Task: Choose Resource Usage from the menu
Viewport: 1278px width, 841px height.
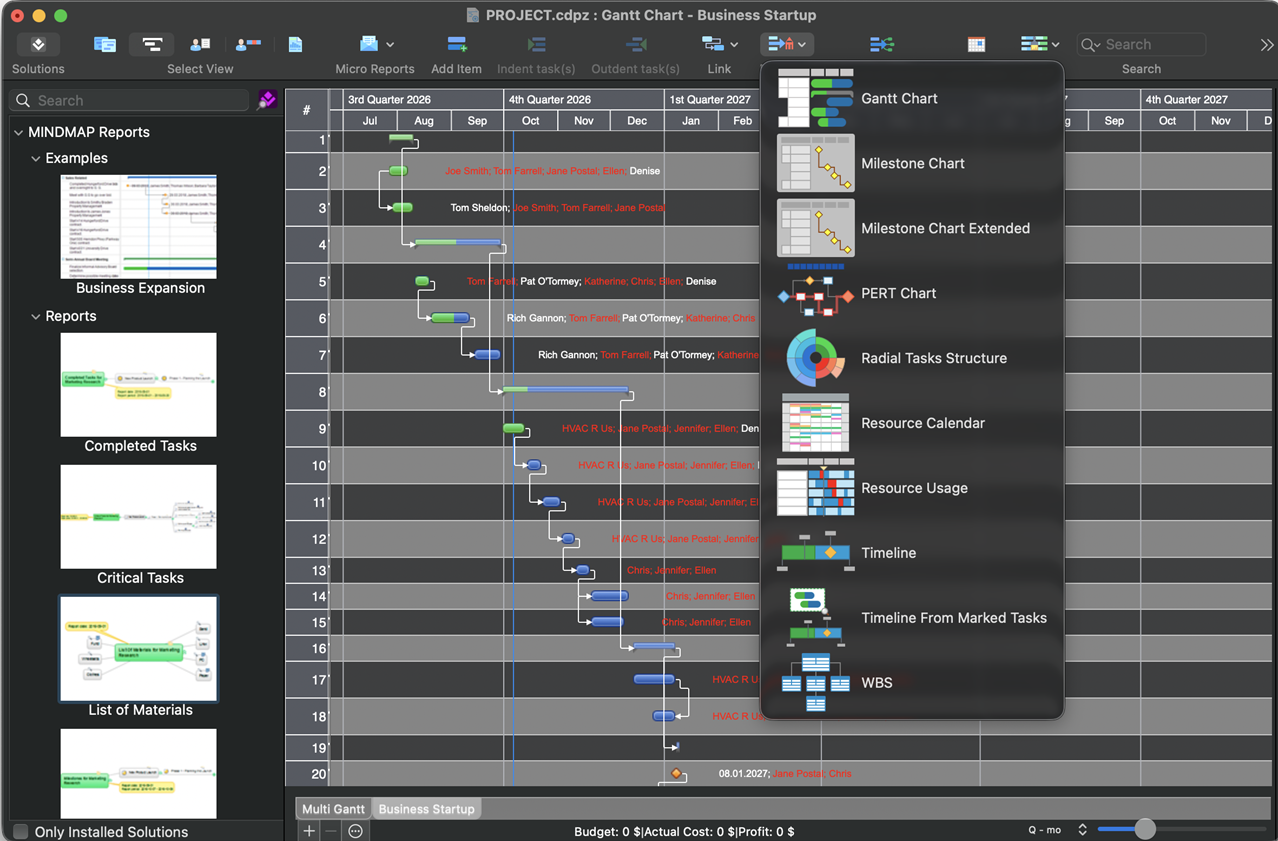Action: tap(912, 488)
